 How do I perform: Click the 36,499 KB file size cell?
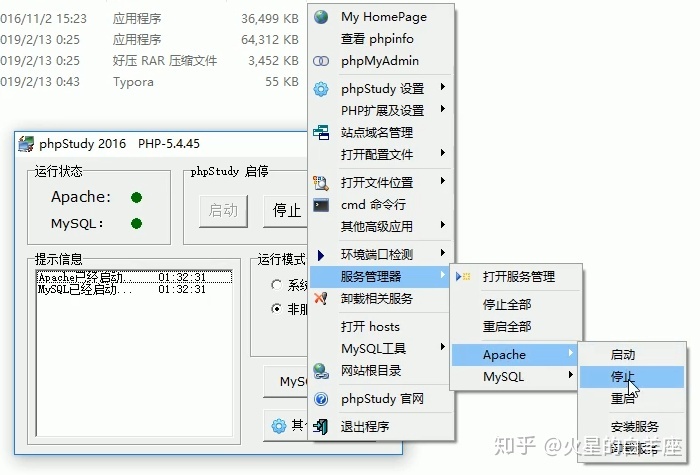(x=270, y=19)
